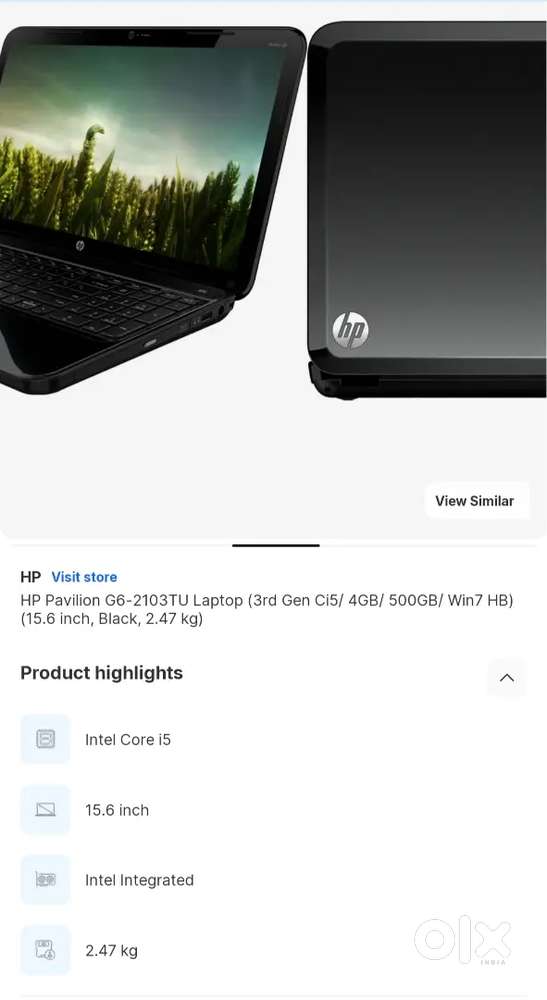Image resolution: width=547 pixels, height=1000 pixels.
Task: Select the HP Pavilion G6-2103TU product title
Action: click(x=266, y=609)
